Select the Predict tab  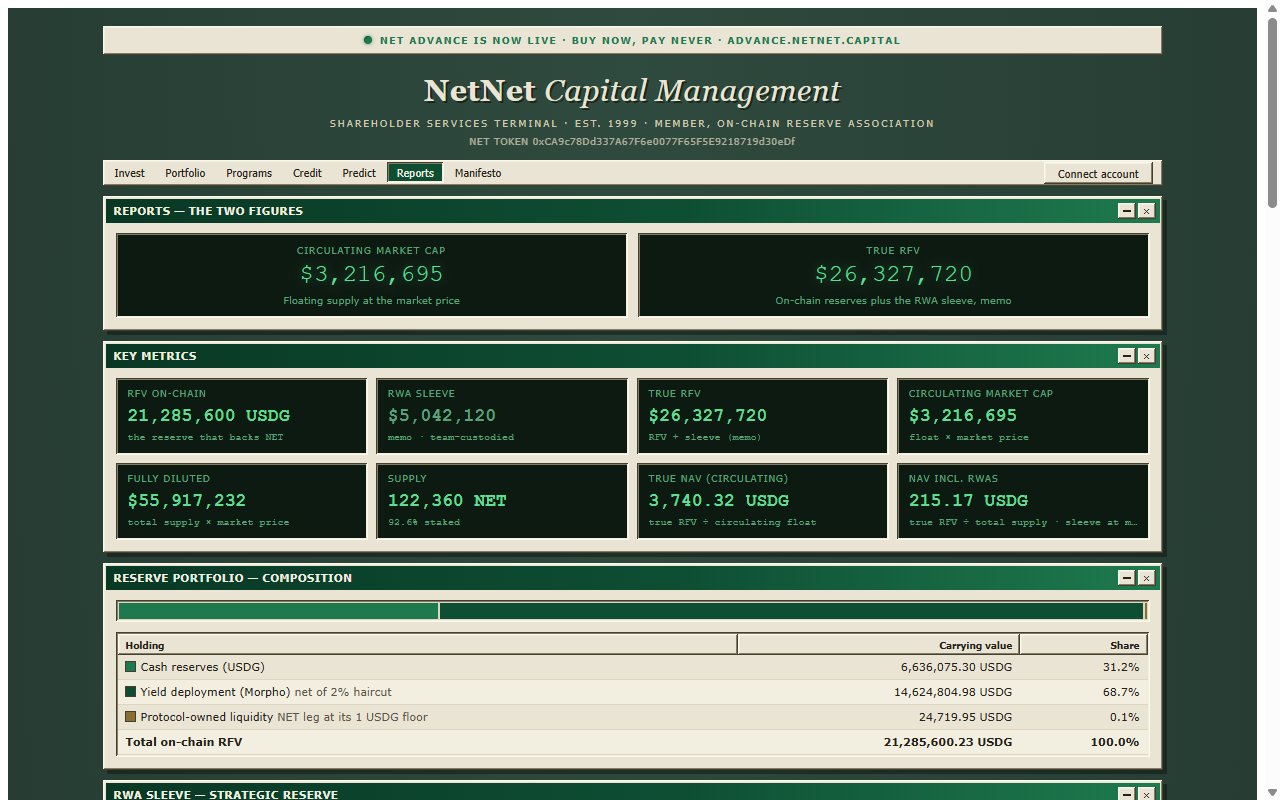click(359, 173)
